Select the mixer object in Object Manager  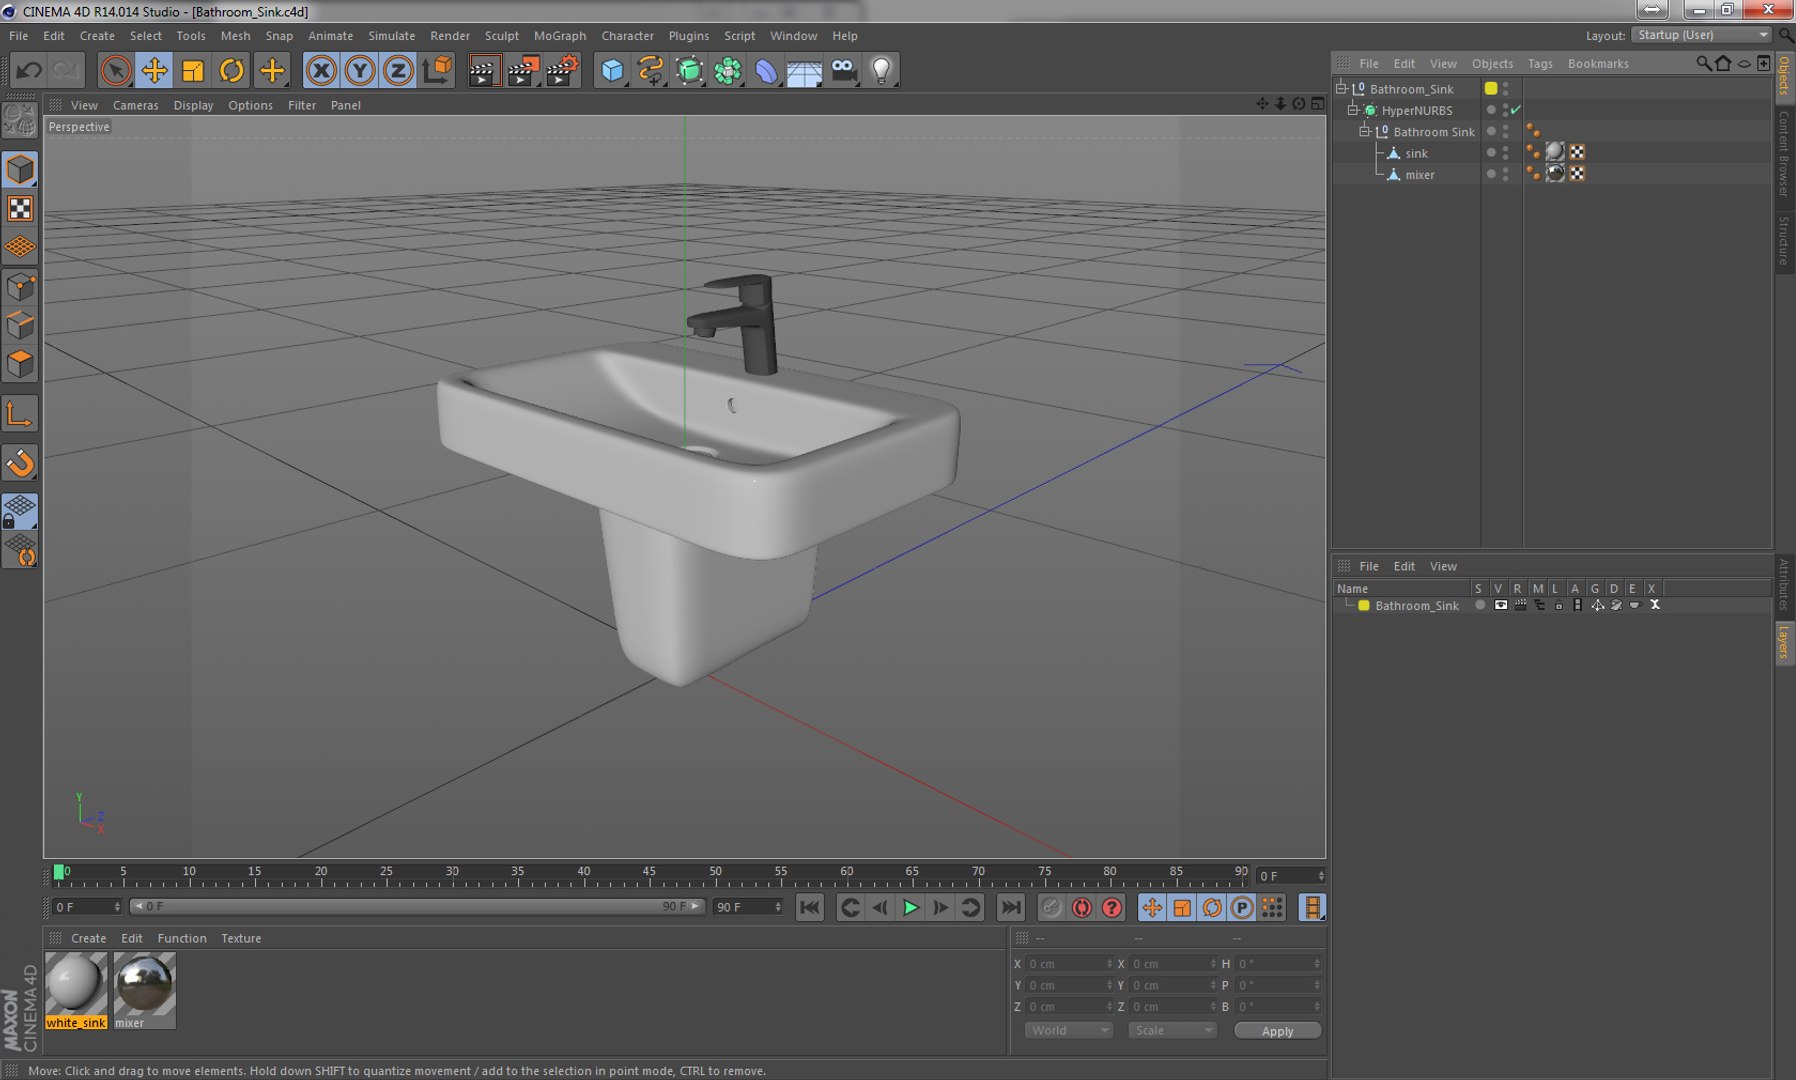[1419, 174]
